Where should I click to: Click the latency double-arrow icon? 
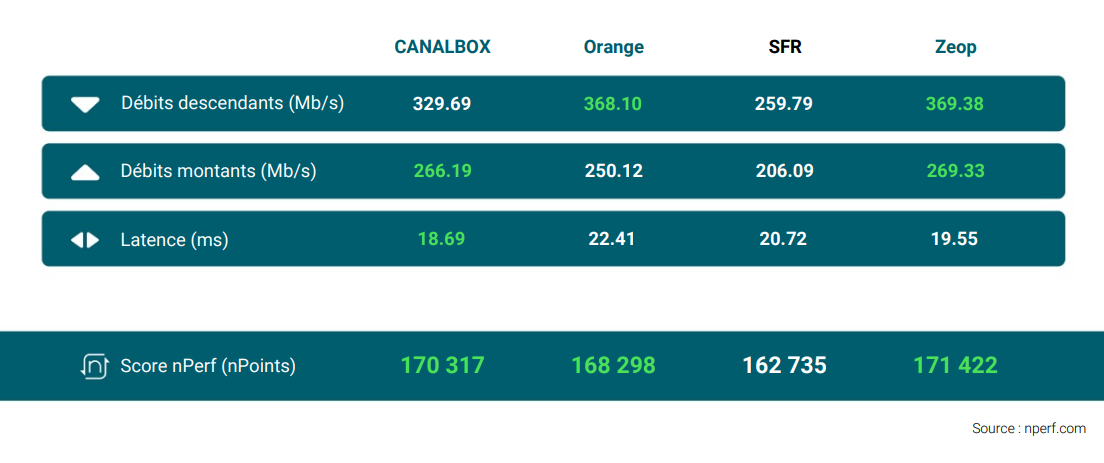85,240
